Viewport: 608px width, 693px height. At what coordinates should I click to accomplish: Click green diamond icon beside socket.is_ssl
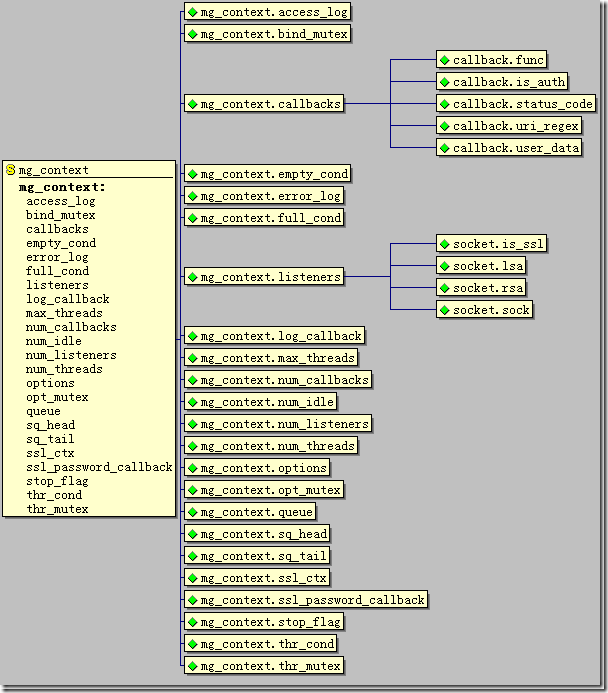445,244
